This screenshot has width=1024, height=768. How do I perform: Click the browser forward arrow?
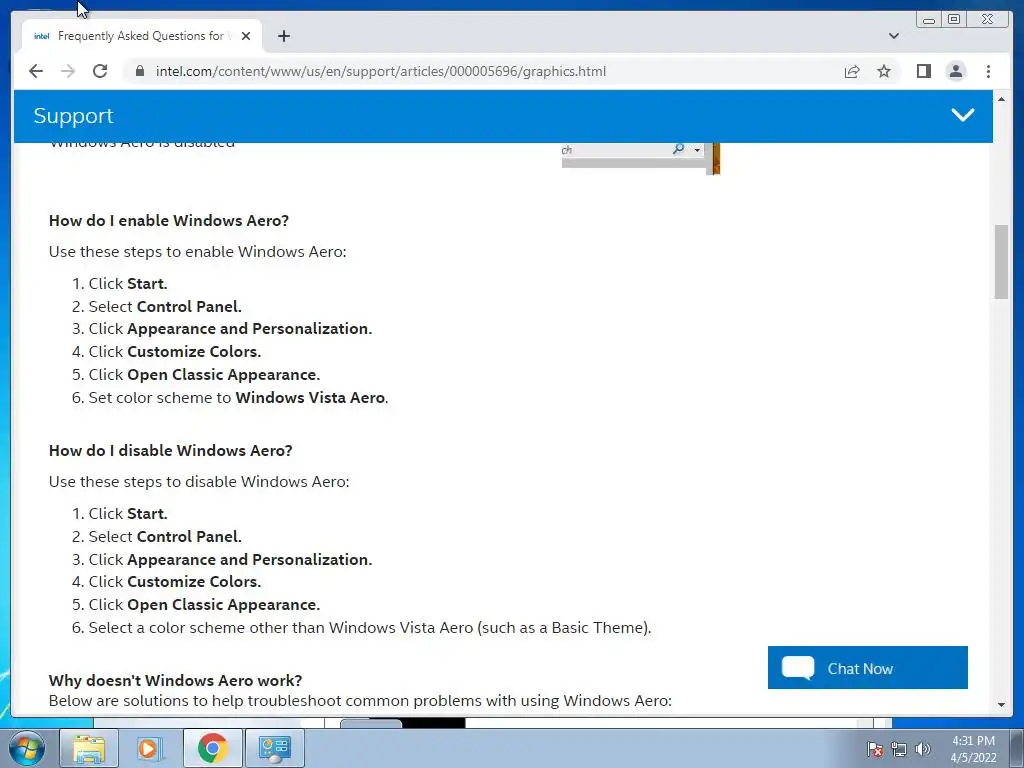[x=68, y=71]
